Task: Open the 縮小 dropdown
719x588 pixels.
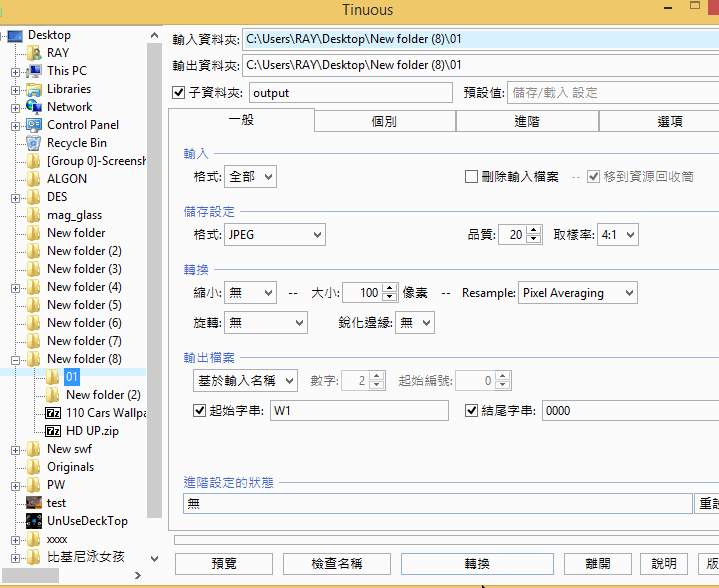Action: [250, 293]
